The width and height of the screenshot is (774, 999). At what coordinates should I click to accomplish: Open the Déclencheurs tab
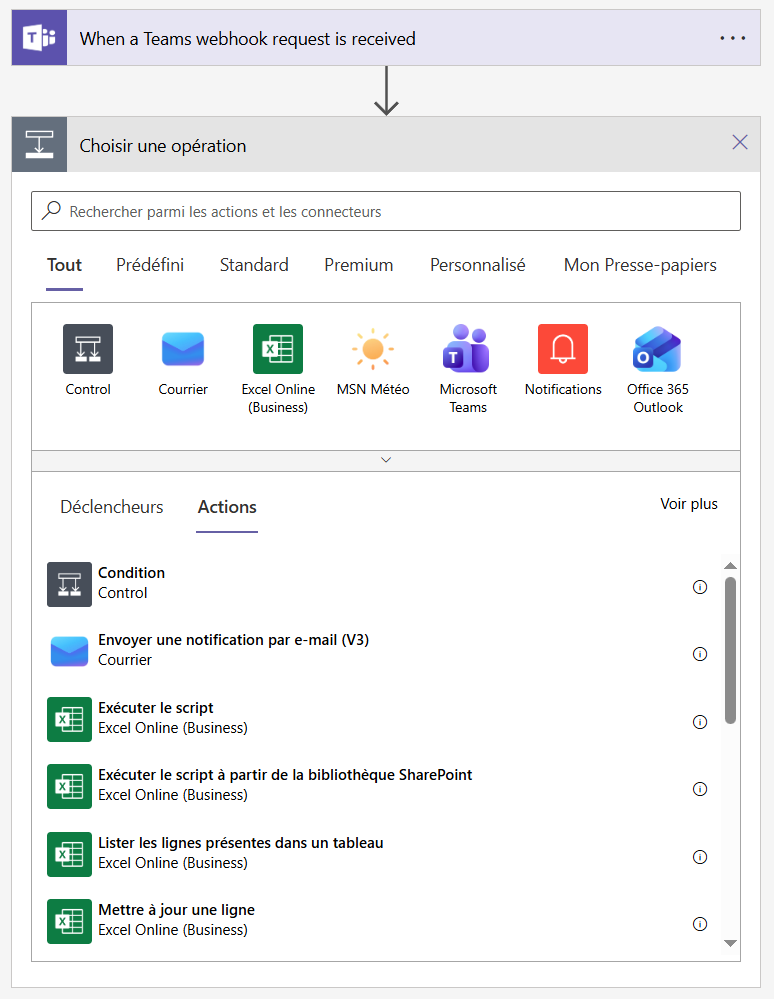point(112,507)
